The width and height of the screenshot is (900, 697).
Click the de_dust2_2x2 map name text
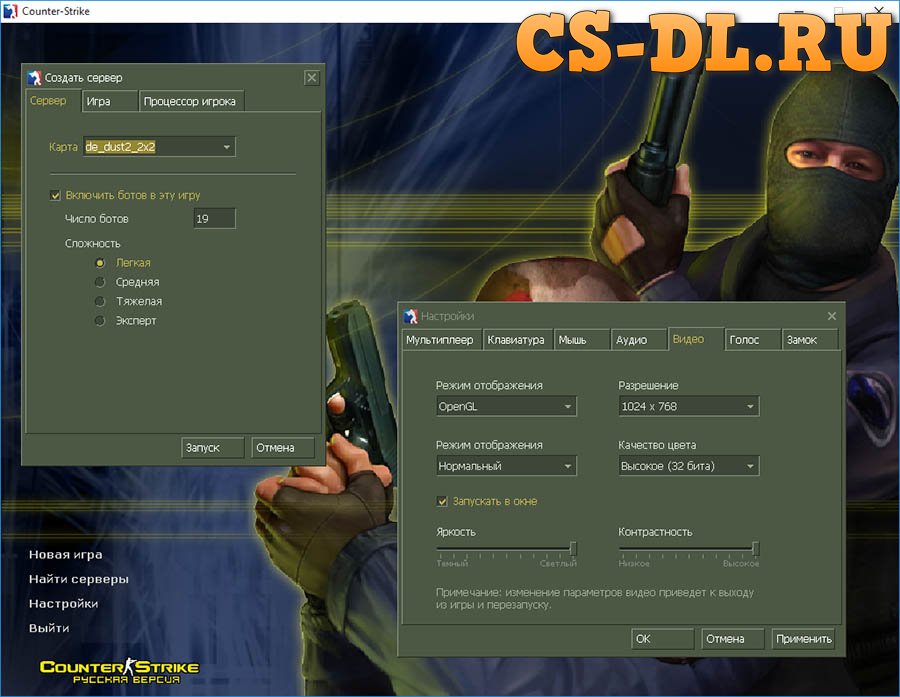point(120,147)
